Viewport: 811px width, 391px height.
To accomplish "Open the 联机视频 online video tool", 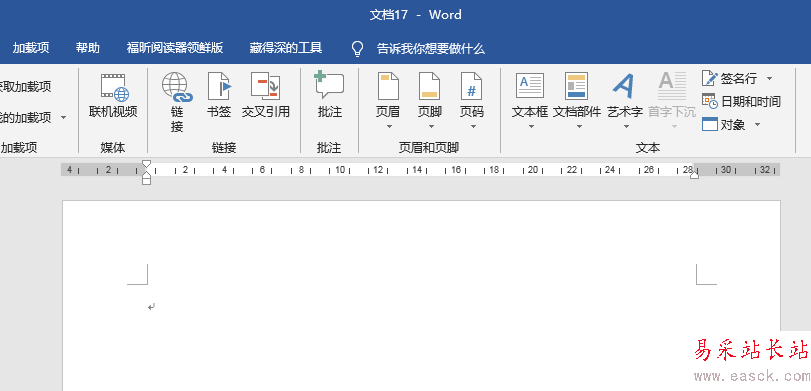I will click(113, 96).
